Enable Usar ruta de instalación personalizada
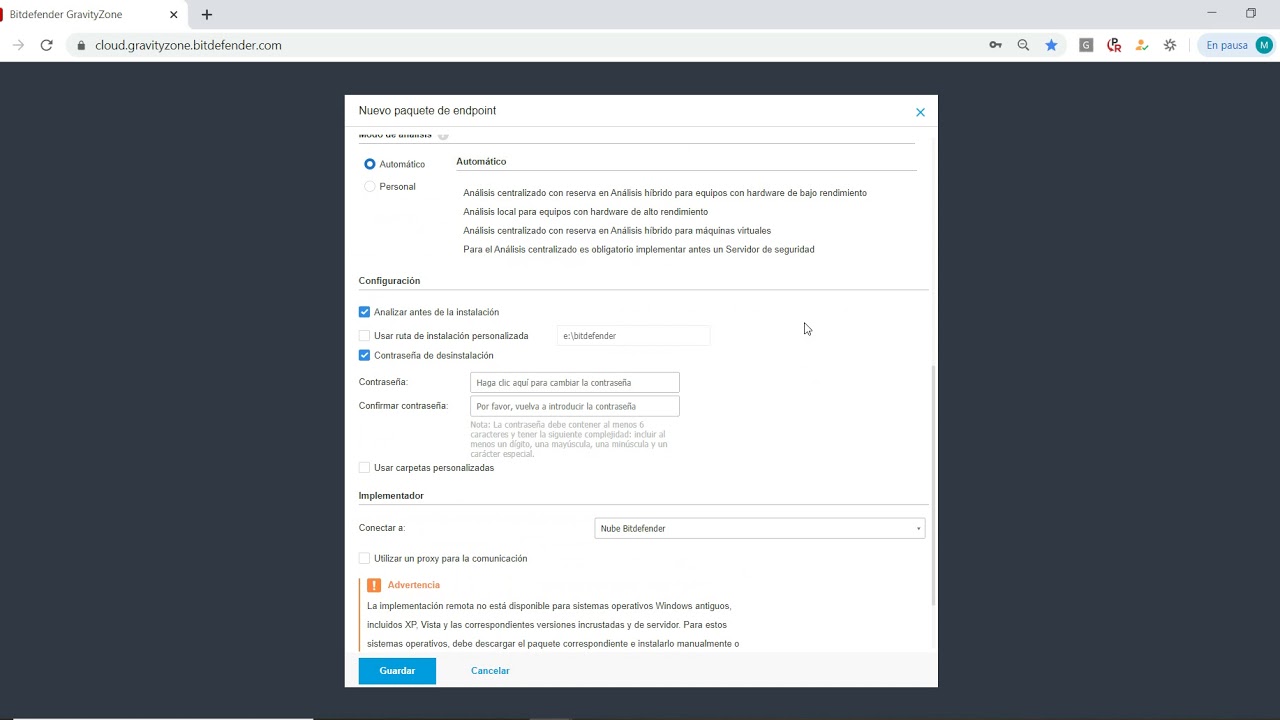This screenshot has height=720, width=1280. 364,336
